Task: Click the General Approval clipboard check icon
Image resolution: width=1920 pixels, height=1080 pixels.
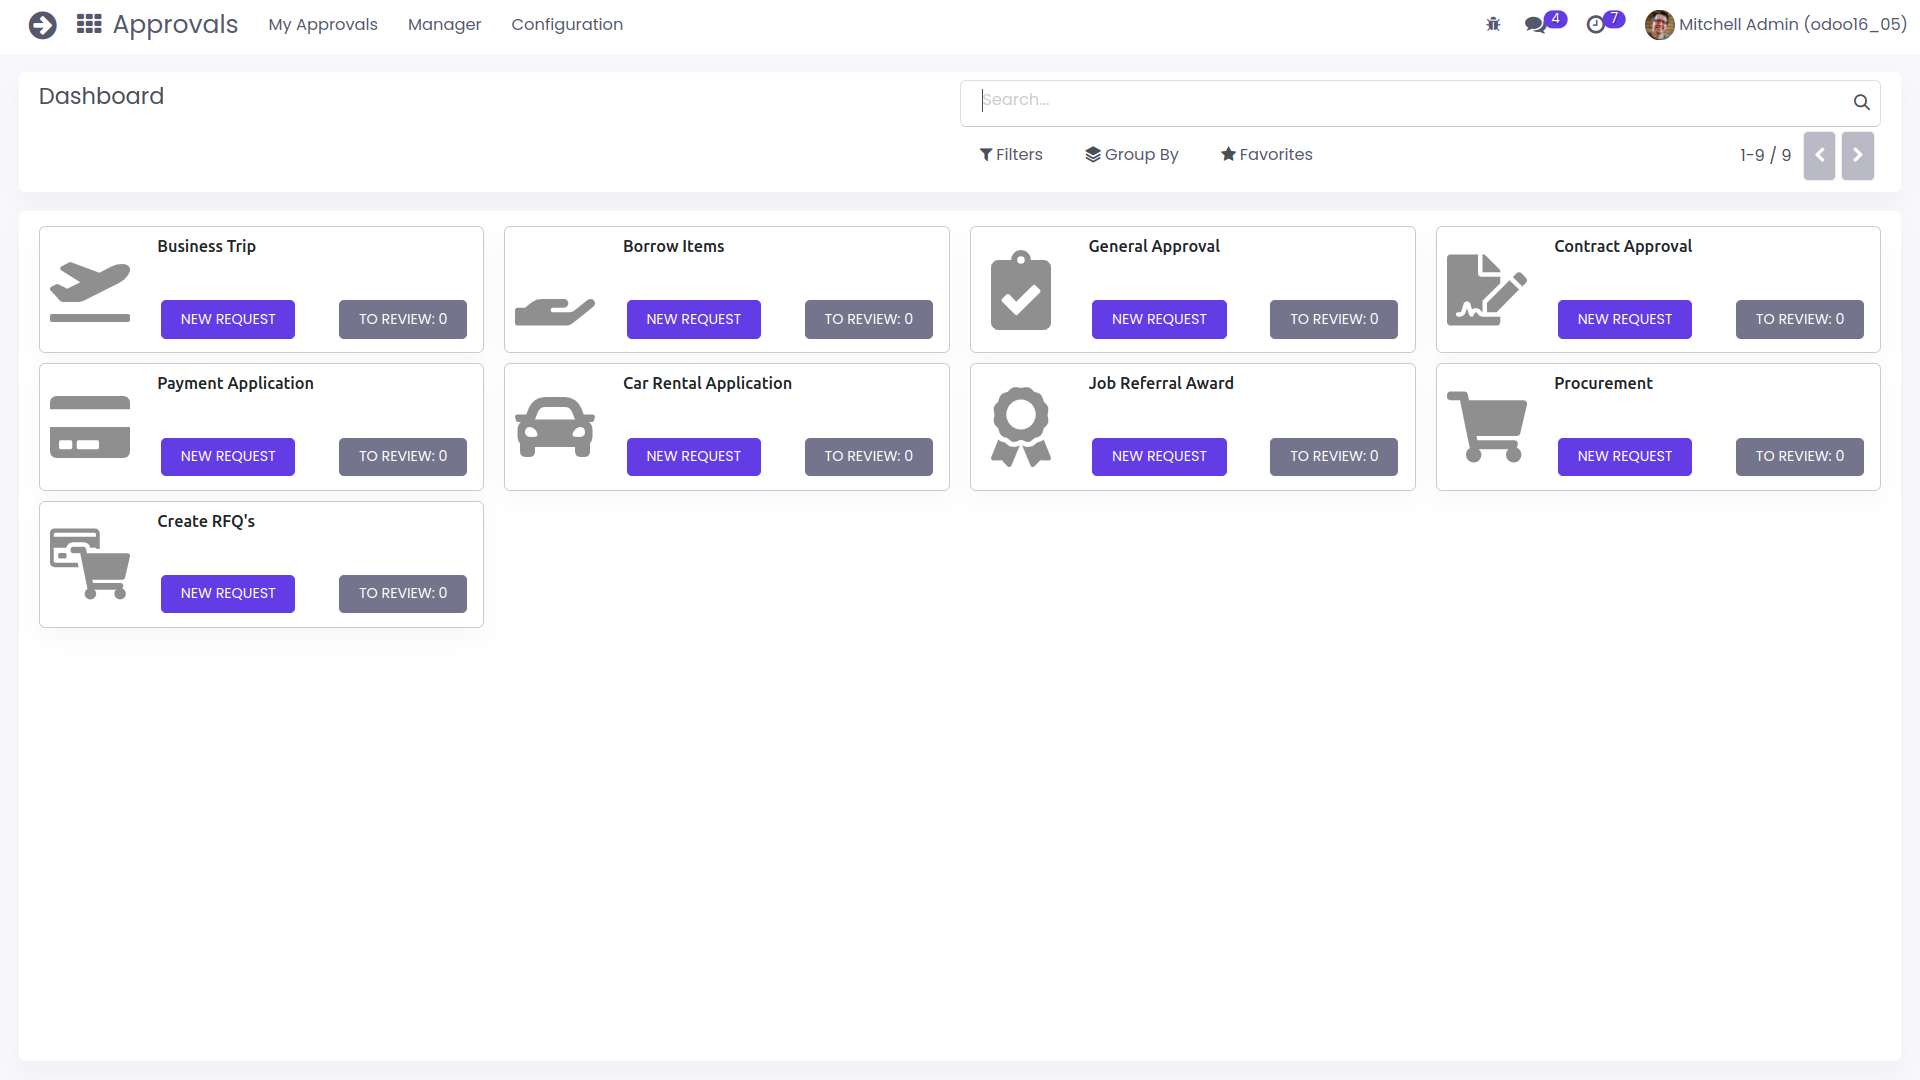Action: click(x=1020, y=291)
